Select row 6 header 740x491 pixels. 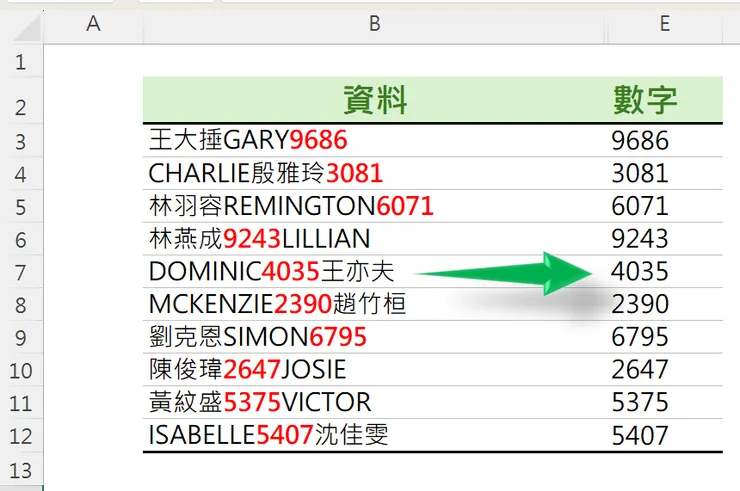click(x=21, y=239)
